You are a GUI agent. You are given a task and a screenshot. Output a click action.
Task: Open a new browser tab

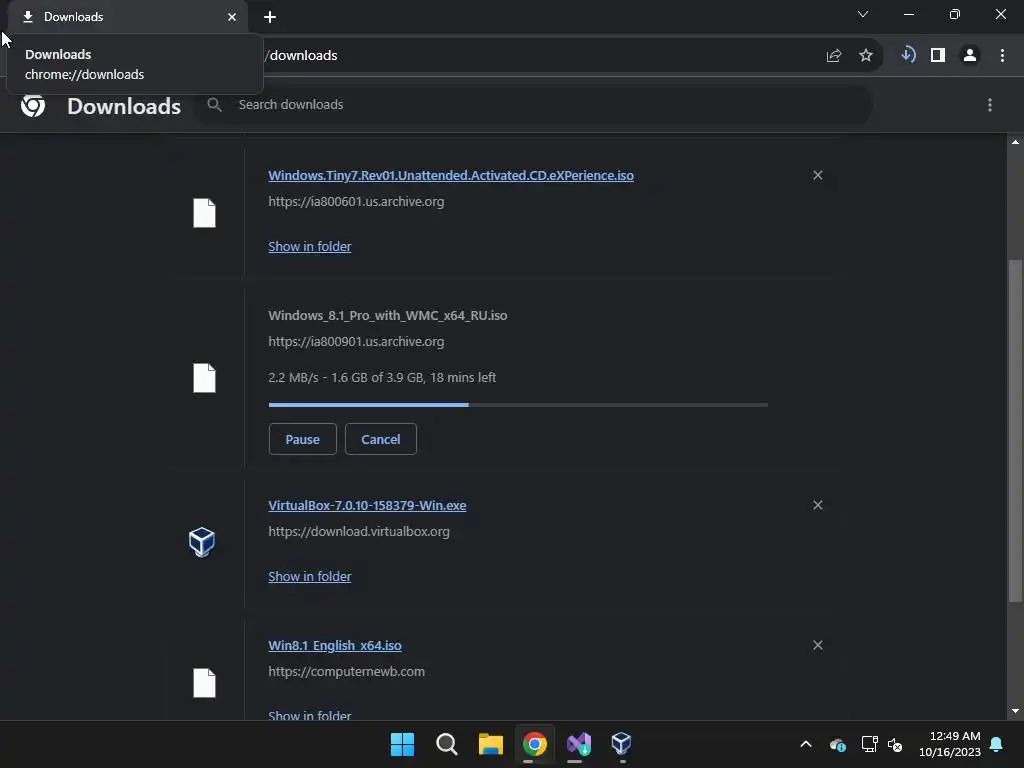270,17
